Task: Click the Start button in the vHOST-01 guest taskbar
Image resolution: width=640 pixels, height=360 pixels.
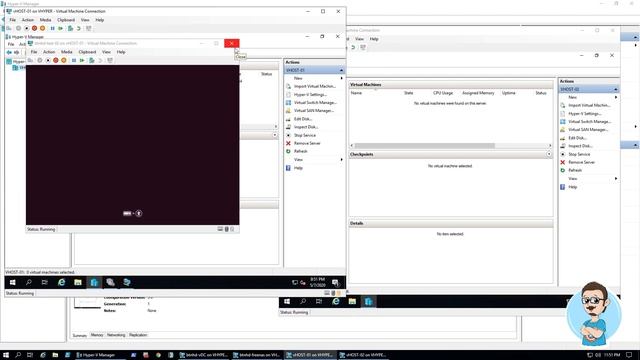Action: (x=13, y=282)
